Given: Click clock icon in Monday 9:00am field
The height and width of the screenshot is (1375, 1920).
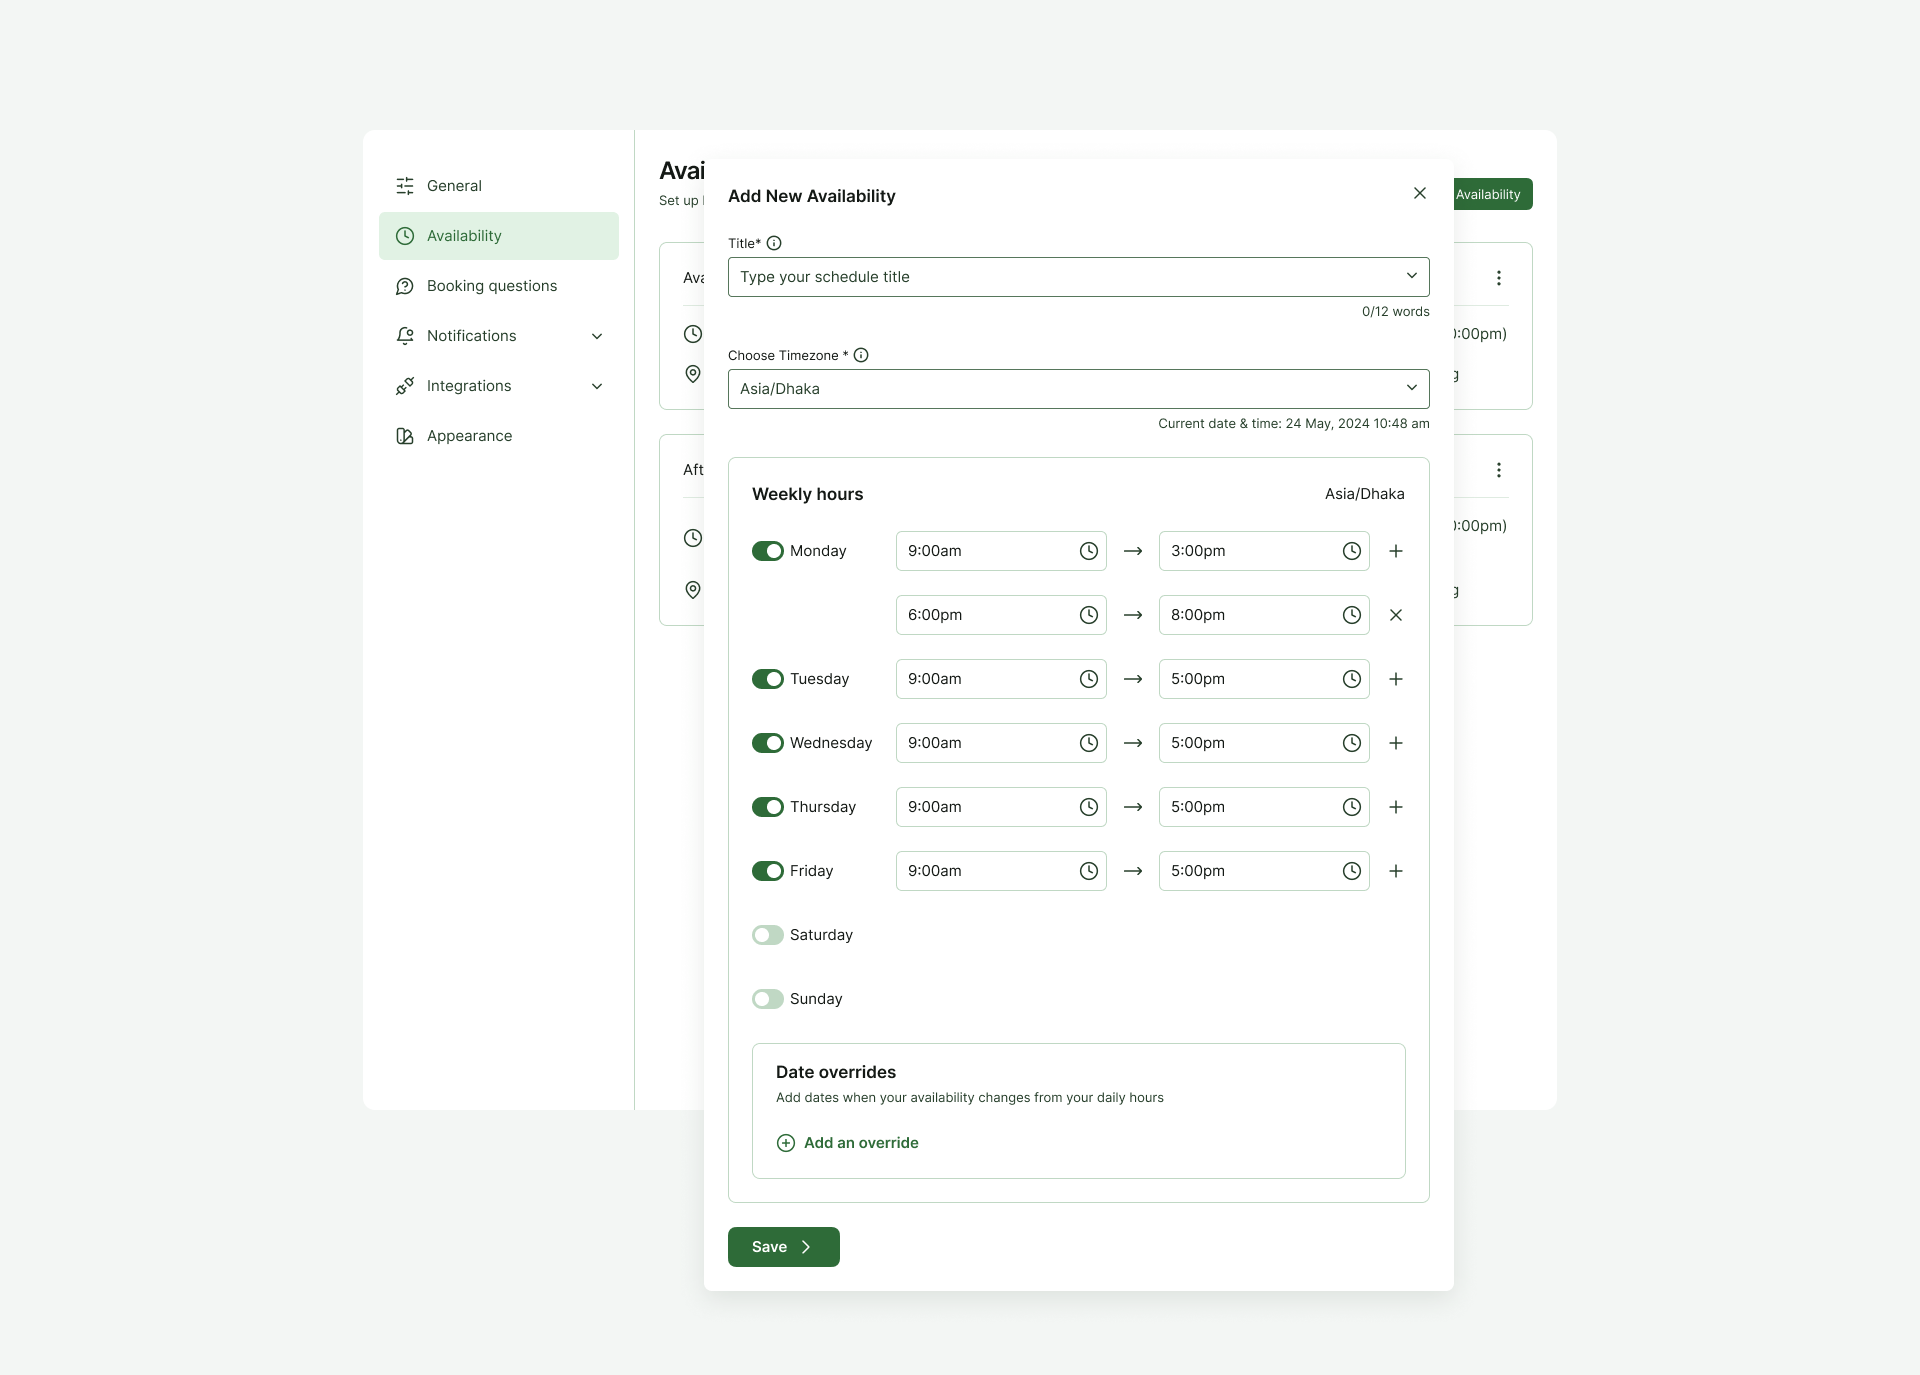Looking at the screenshot, I should 1088,551.
